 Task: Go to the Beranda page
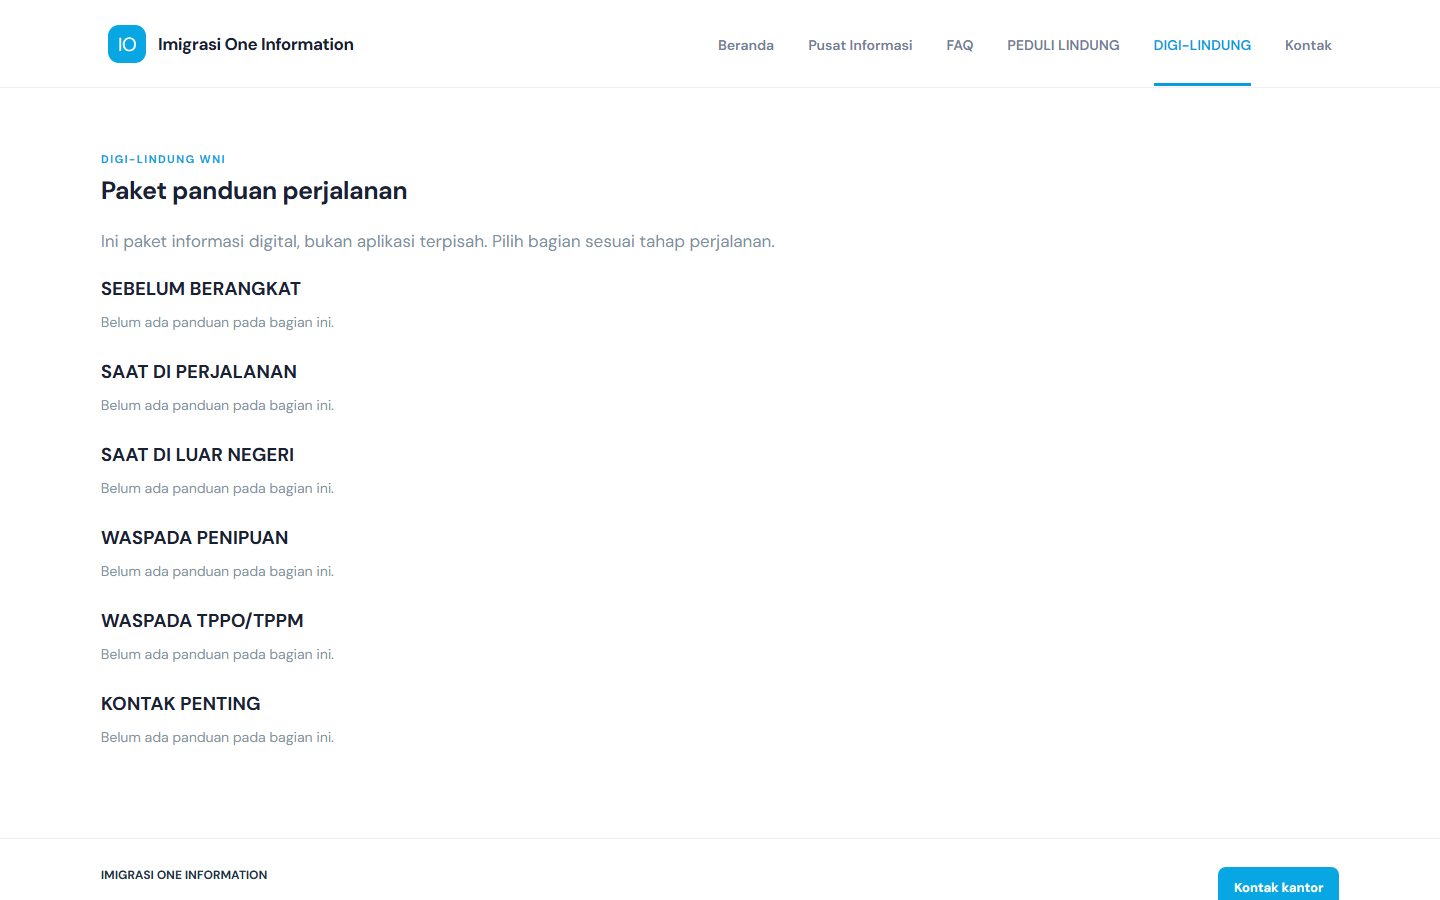pyautogui.click(x=746, y=45)
